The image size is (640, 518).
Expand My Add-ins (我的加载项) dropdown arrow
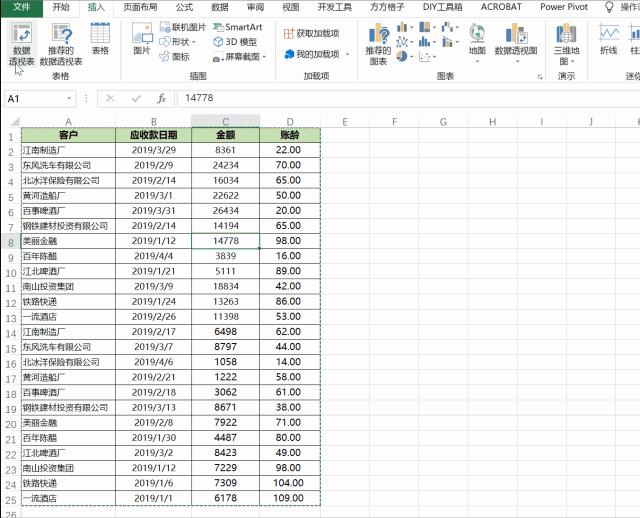coord(348,54)
